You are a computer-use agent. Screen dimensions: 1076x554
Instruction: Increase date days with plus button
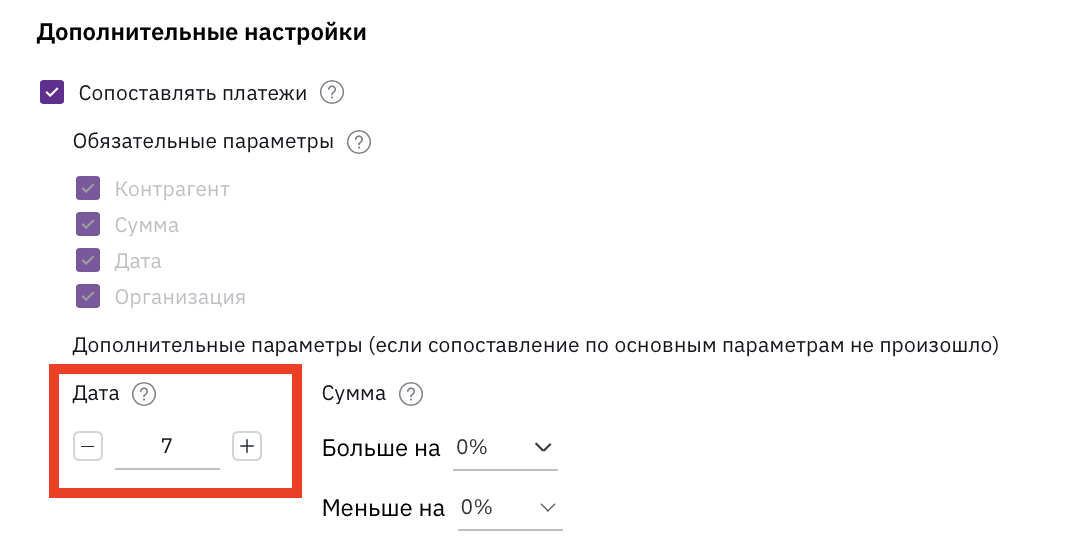[247, 446]
